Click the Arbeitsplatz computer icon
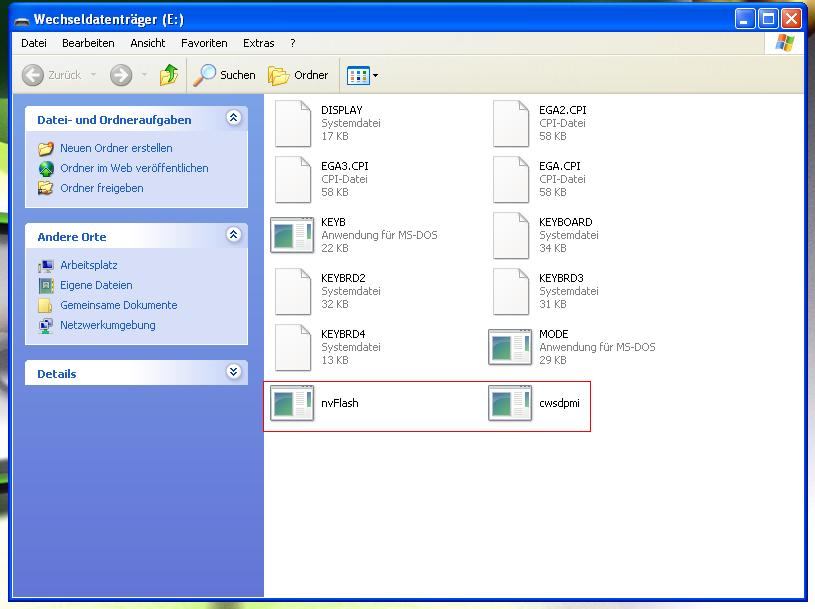The height and width of the screenshot is (609, 815). click(46, 266)
